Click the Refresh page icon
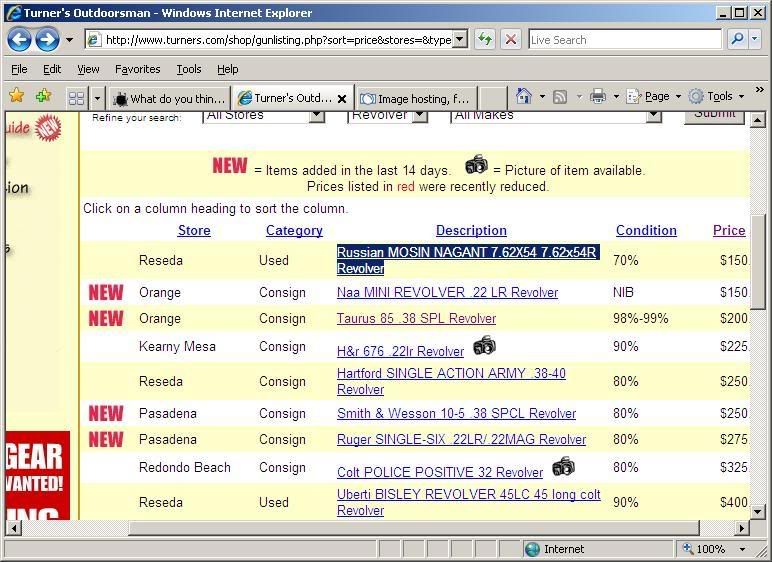 (x=485, y=40)
